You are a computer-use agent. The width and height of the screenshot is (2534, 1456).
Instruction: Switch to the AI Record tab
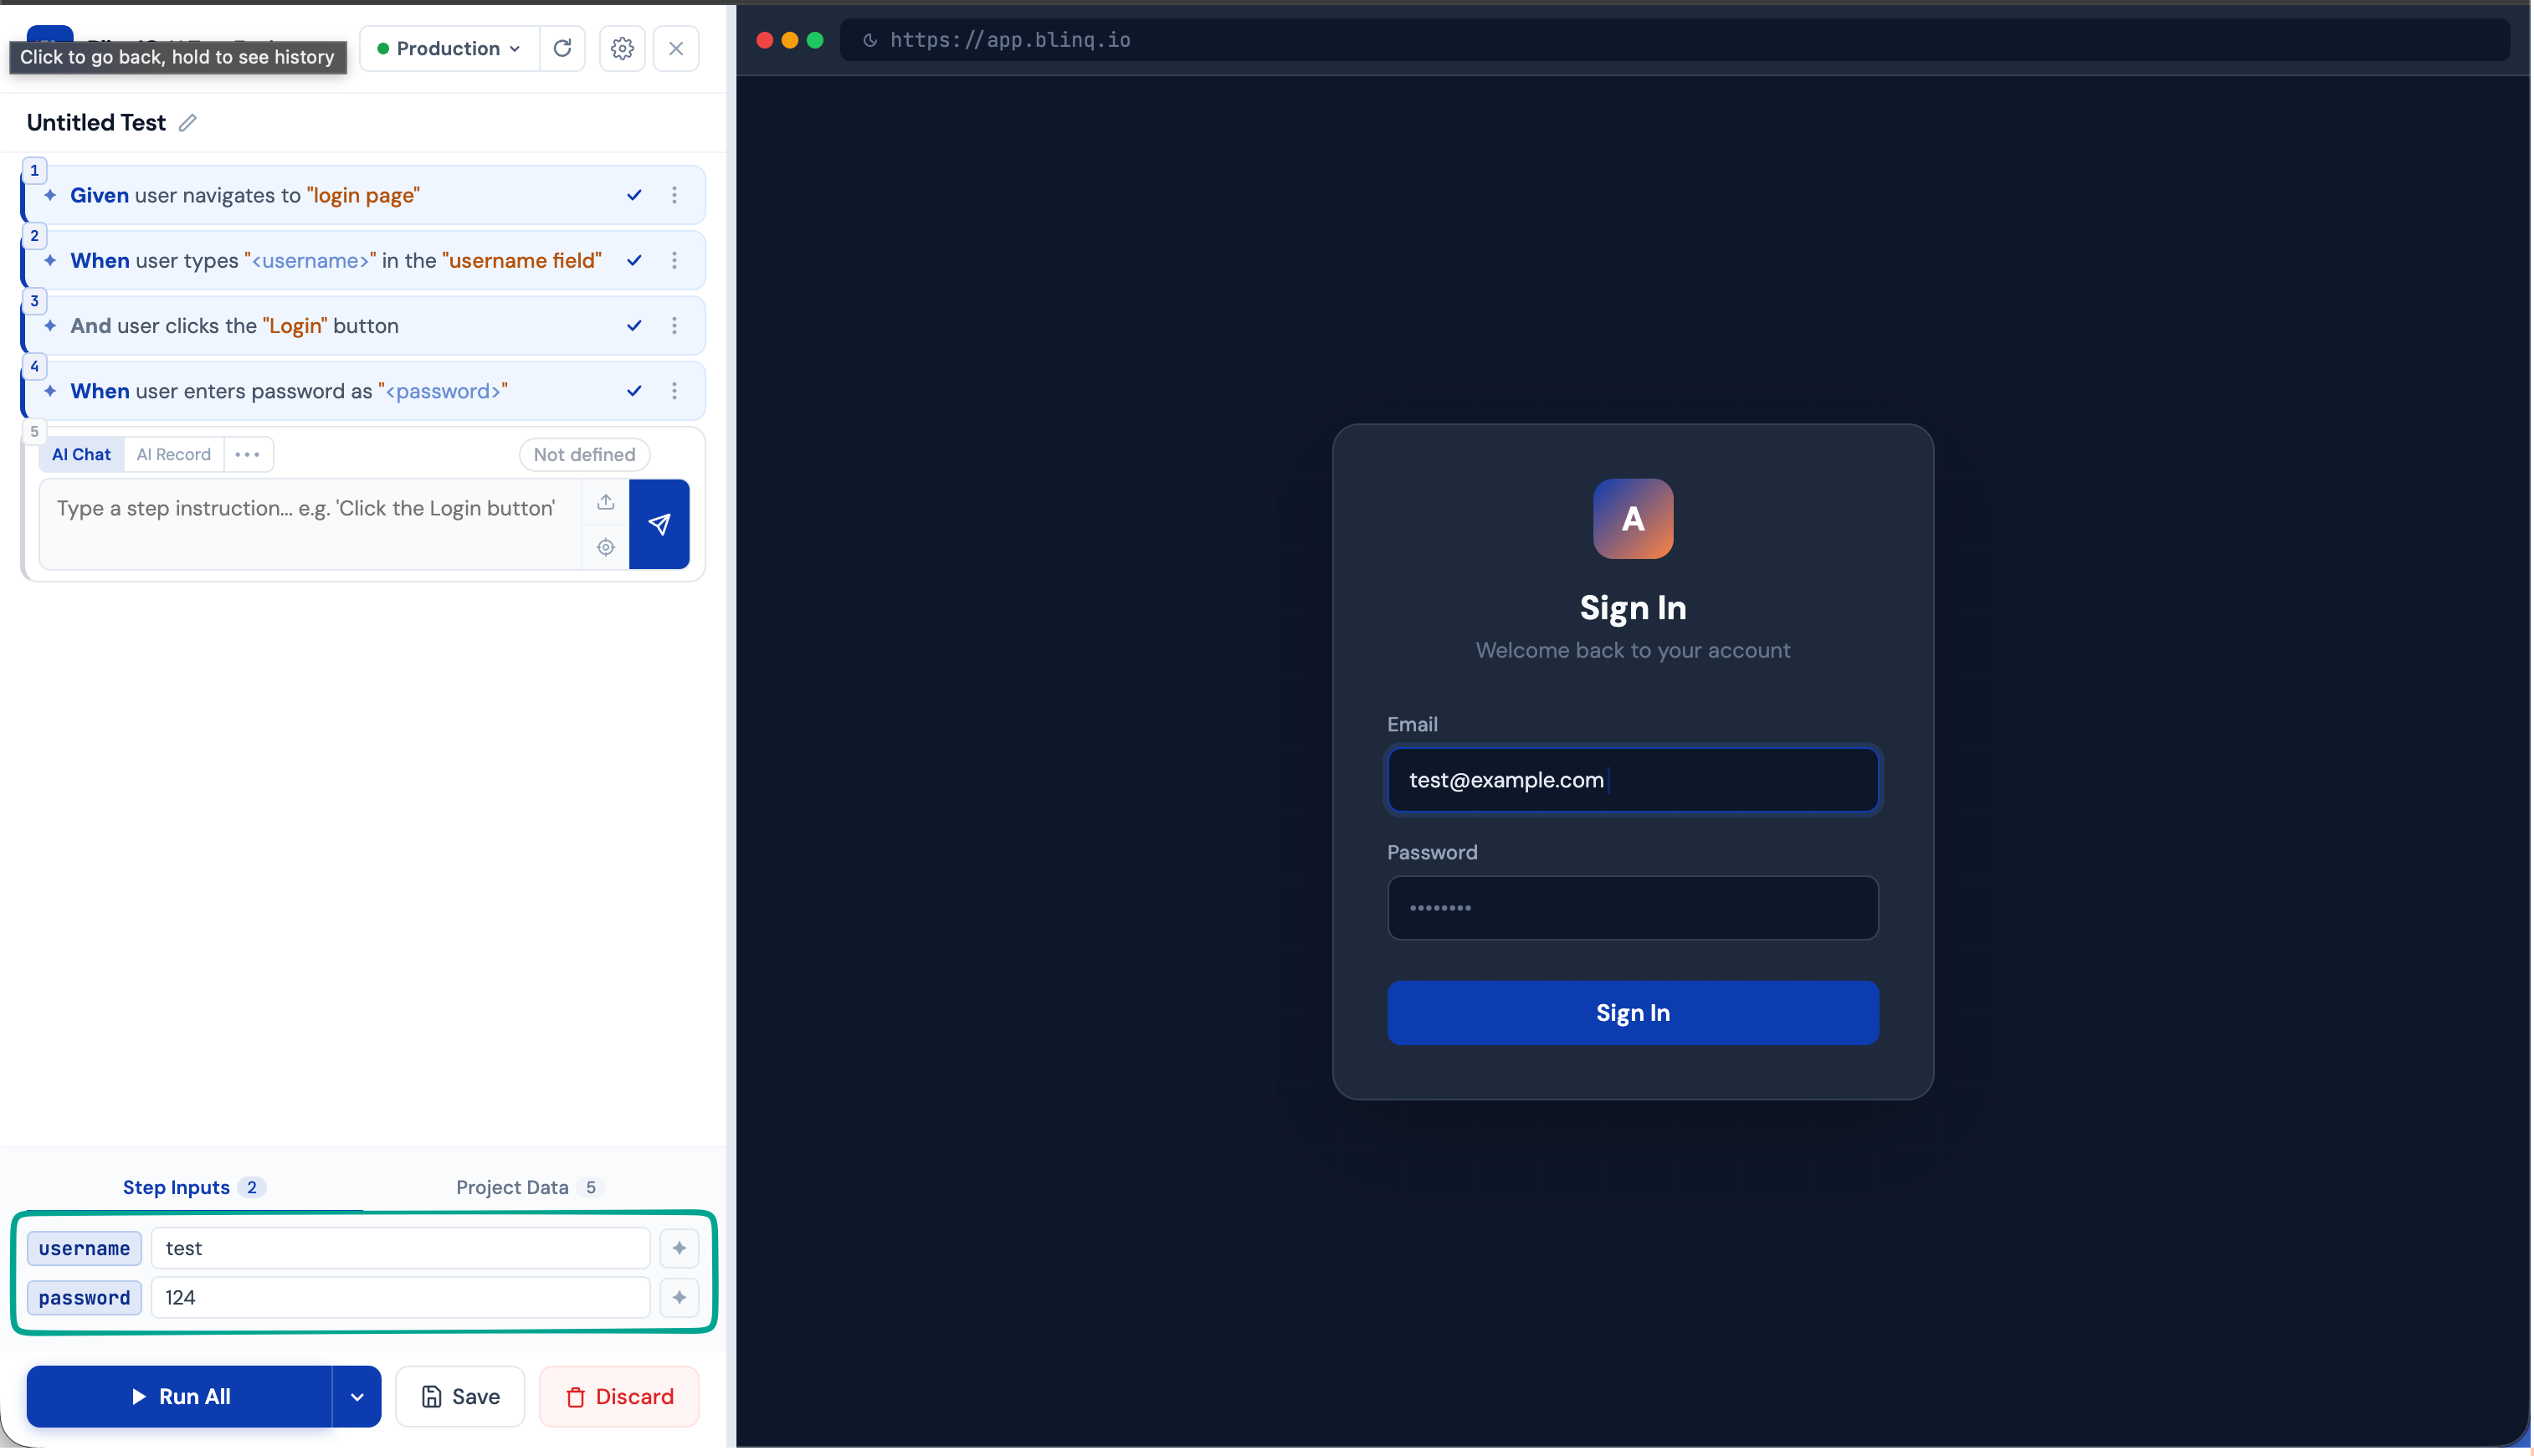pyautogui.click(x=174, y=454)
